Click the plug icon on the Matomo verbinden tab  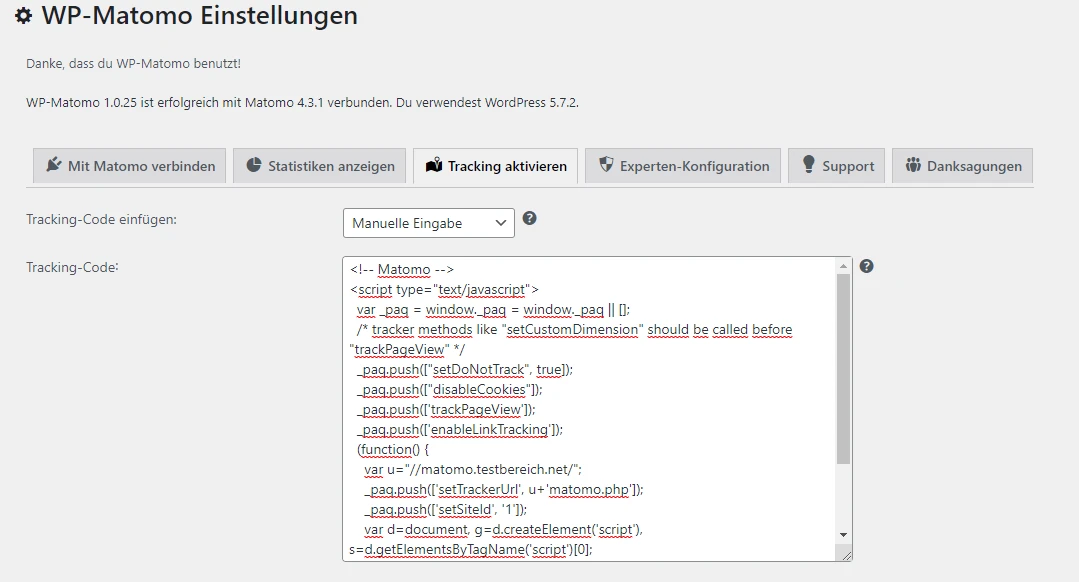pos(54,166)
